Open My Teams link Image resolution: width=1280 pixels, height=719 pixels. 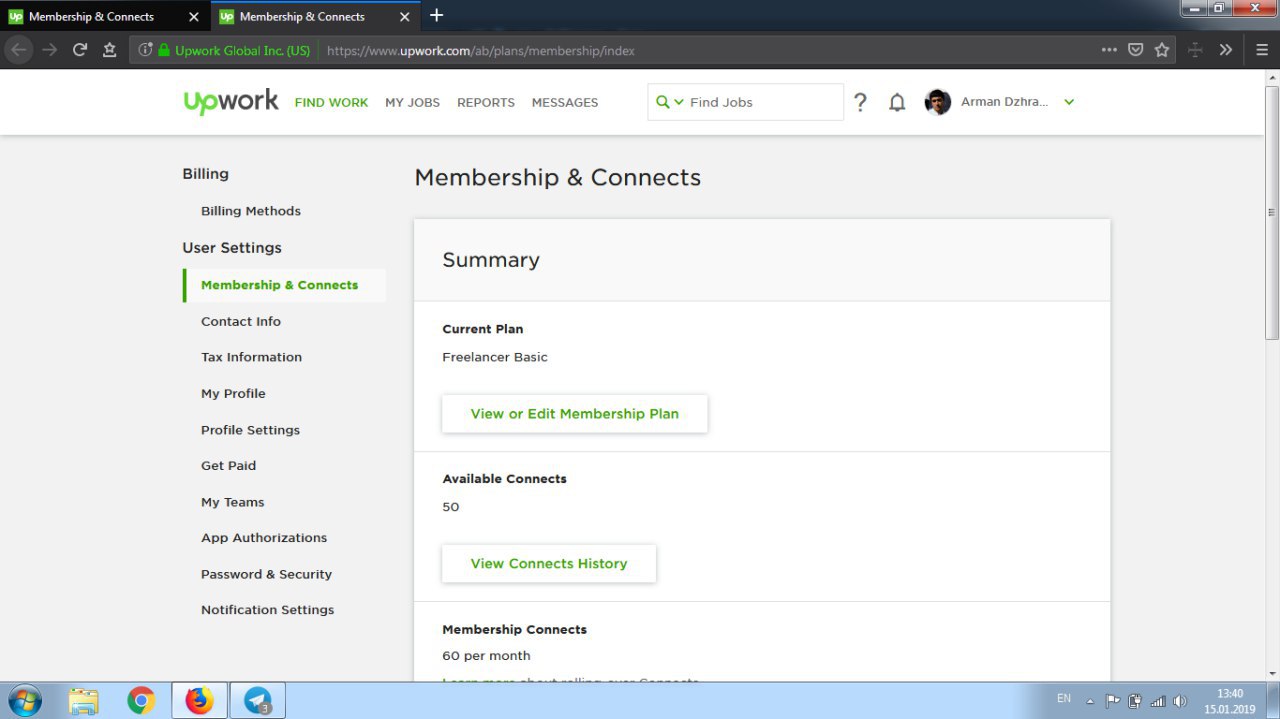233,502
